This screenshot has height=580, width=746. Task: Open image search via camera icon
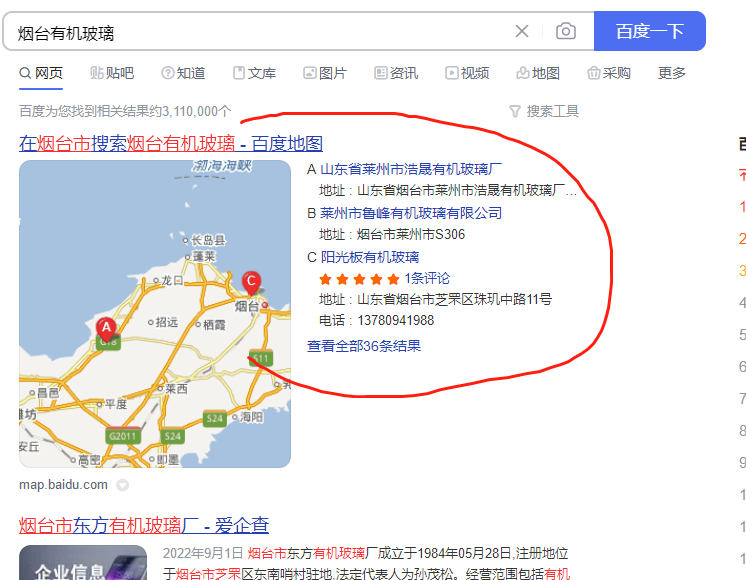[x=566, y=31]
